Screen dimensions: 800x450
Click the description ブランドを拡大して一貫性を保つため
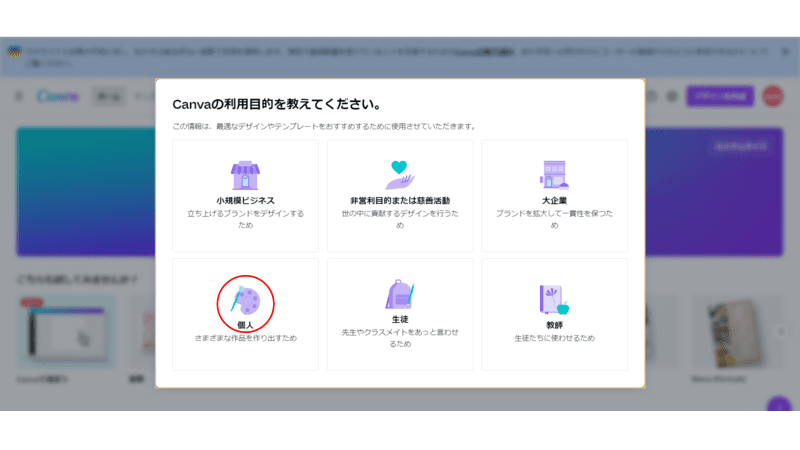[554, 219]
